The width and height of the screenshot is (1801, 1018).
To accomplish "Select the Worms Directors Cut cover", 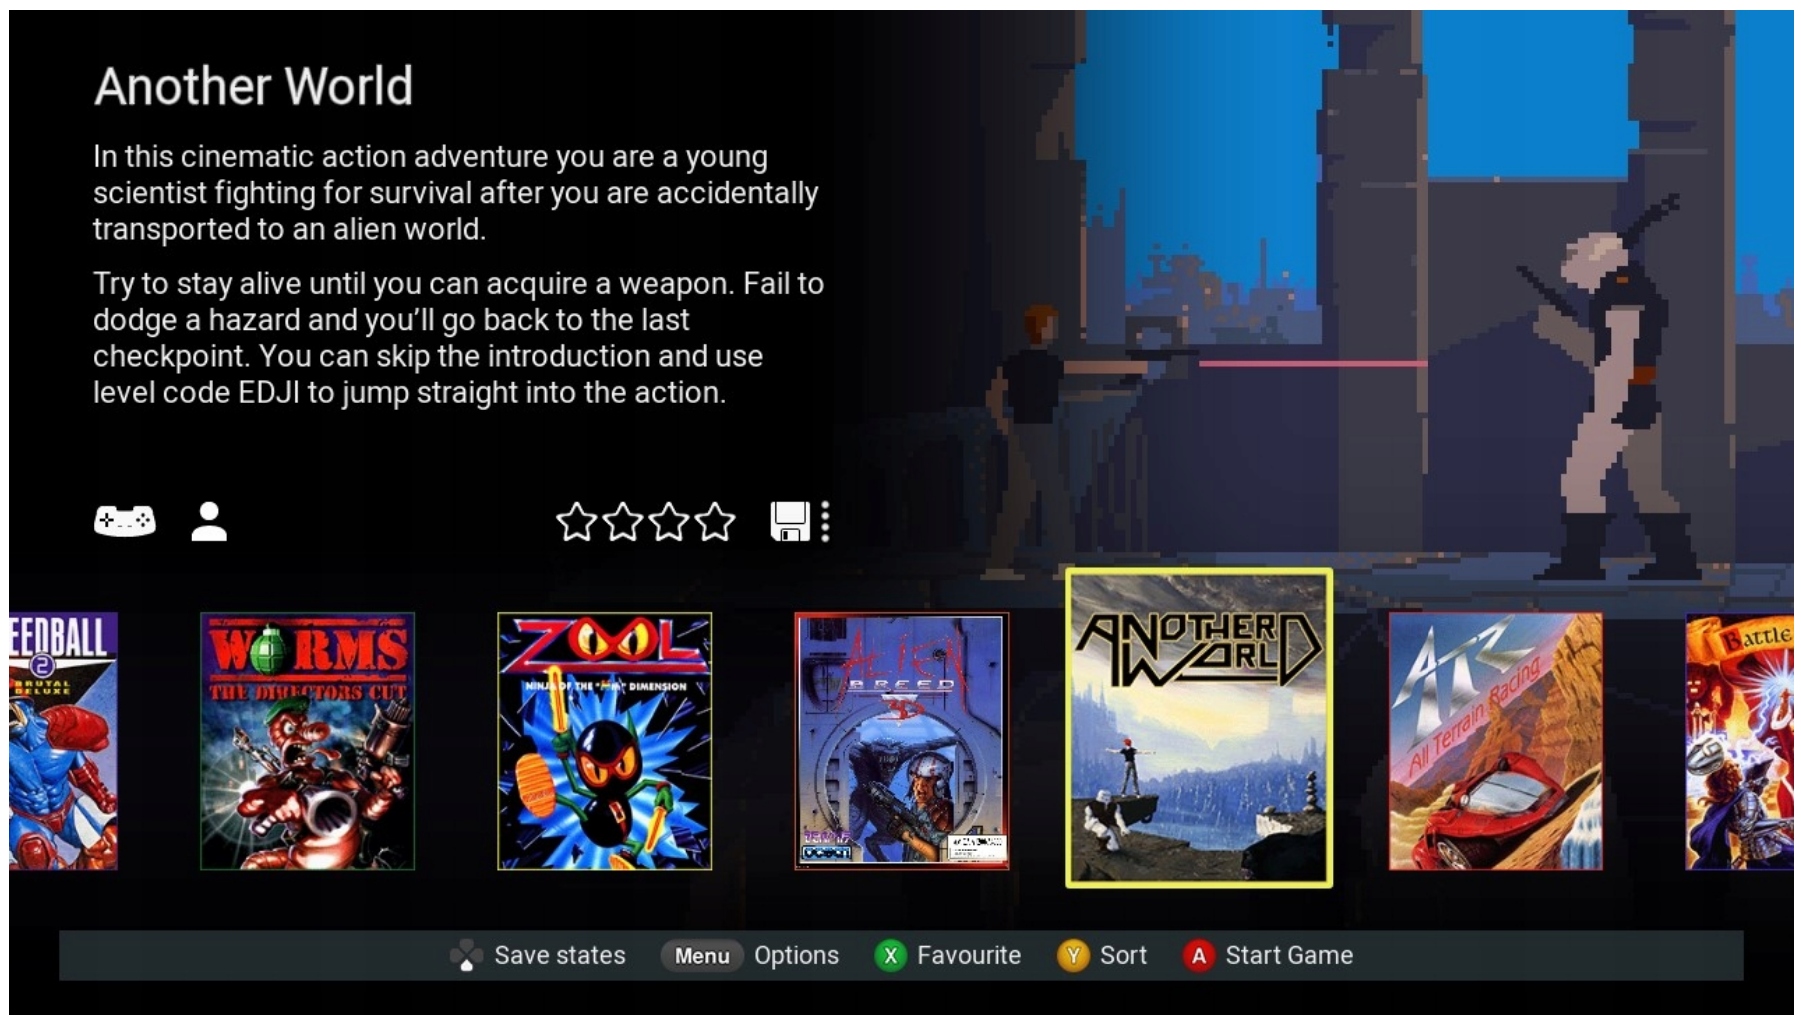I will point(307,741).
